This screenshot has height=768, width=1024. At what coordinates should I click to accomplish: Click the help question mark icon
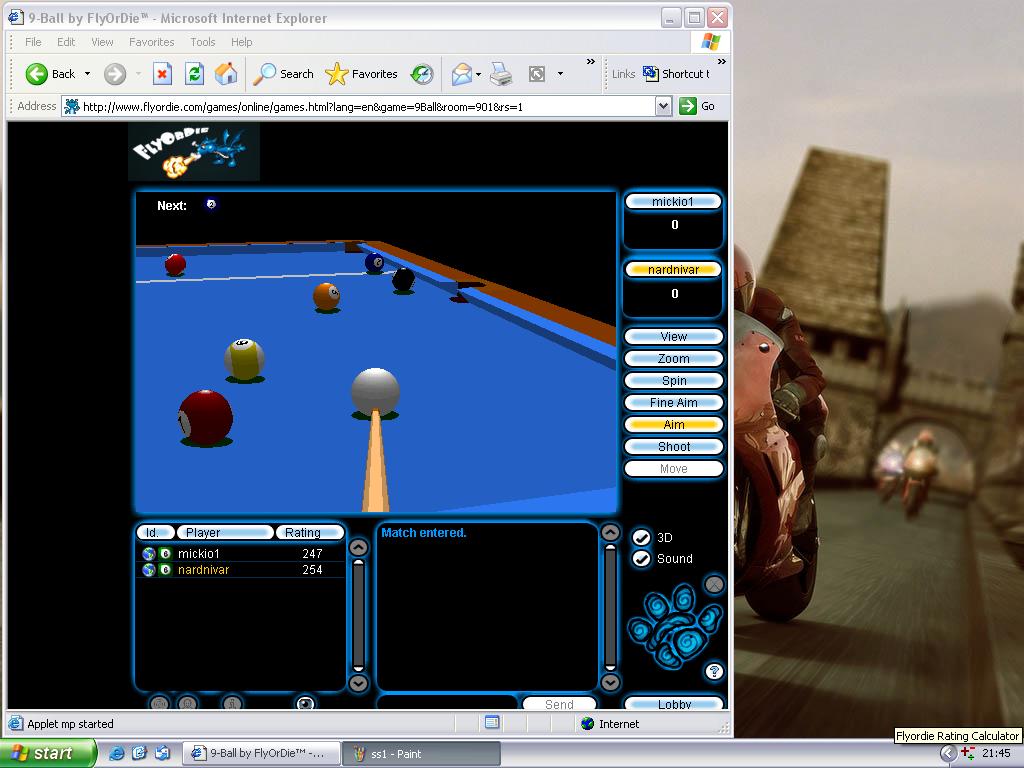click(x=714, y=671)
